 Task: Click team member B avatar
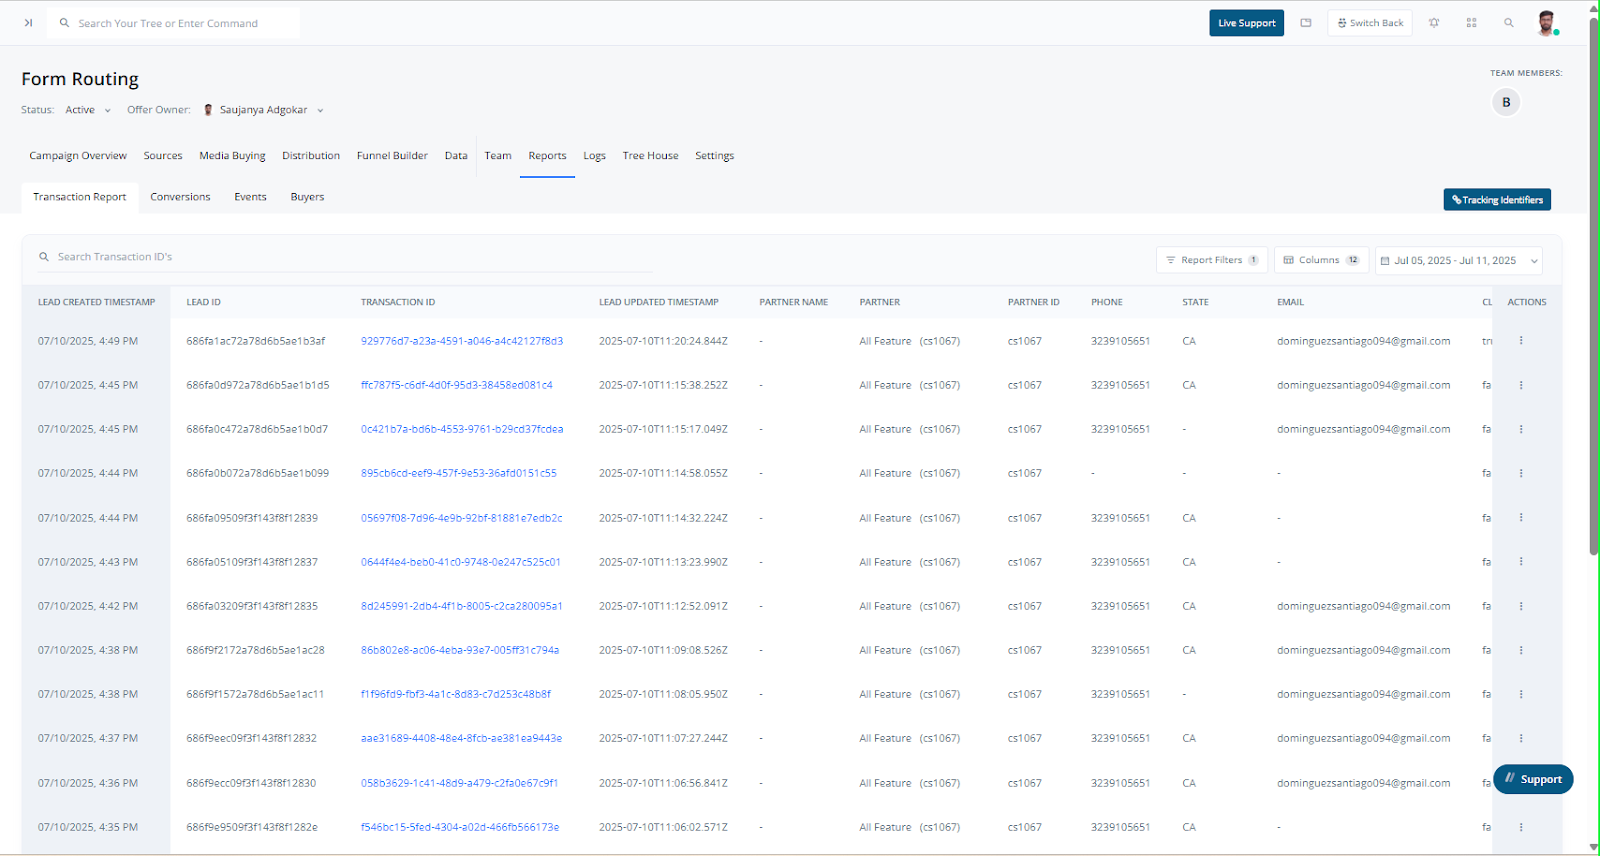pyautogui.click(x=1506, y=102)
